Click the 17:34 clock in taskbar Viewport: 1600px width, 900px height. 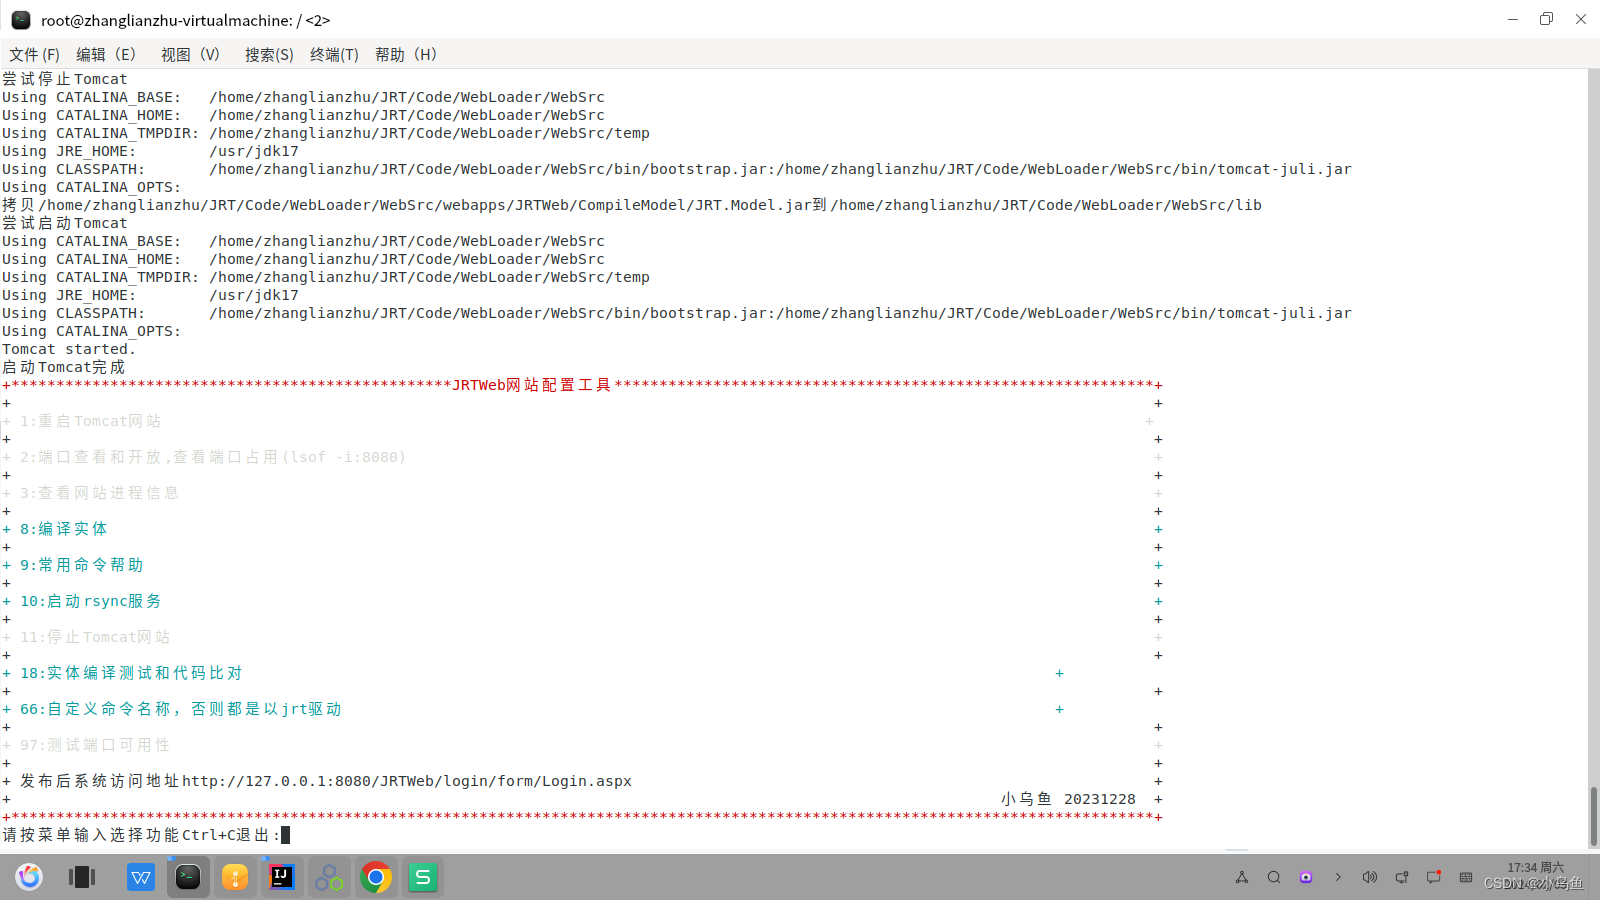tap(1535, 868)
